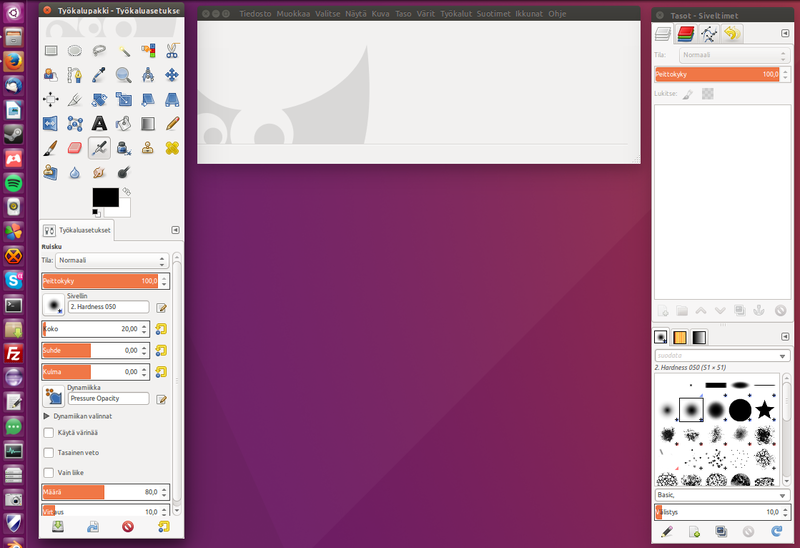Select the Bucket Fill tool
The width and height of the screenshot is (800, 548).
pos(123,124)
